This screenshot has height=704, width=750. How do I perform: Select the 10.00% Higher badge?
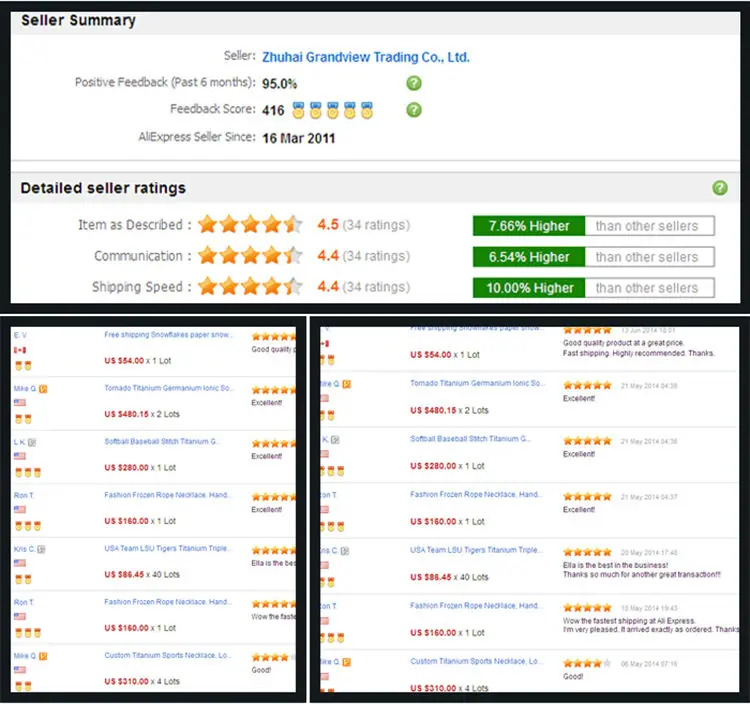[x=529, y=288]
